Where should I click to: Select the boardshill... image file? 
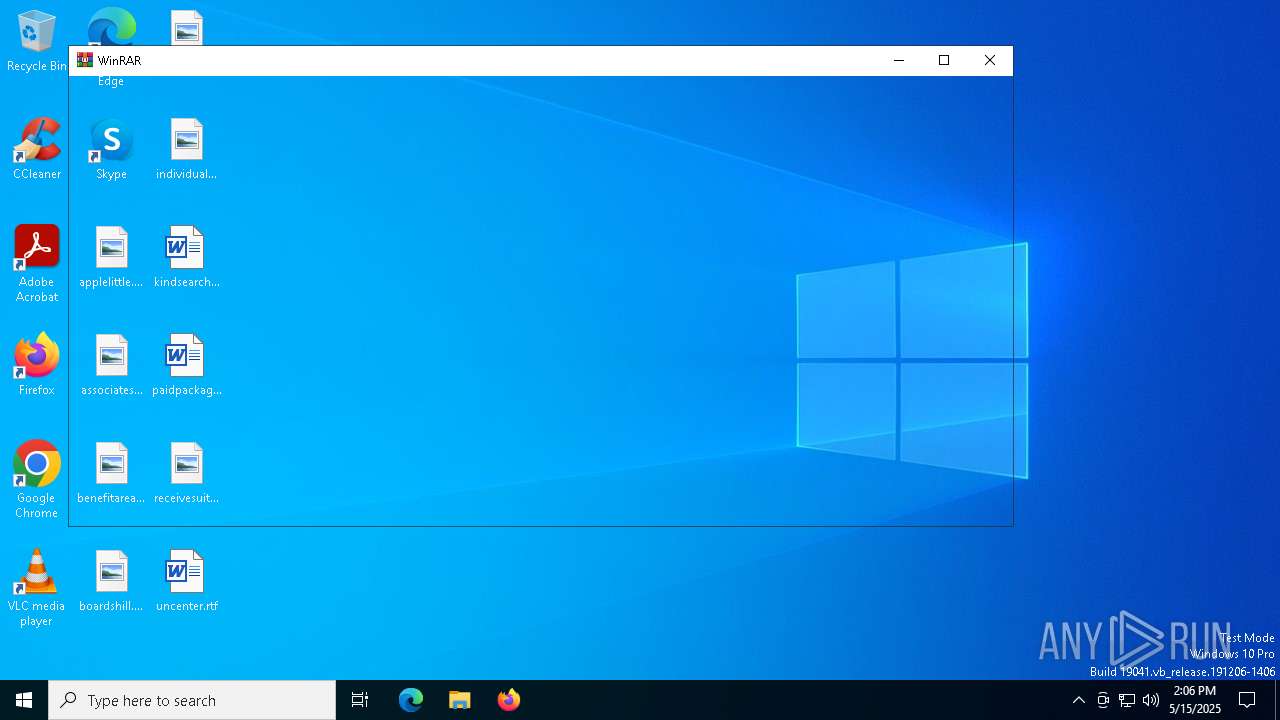111,581
